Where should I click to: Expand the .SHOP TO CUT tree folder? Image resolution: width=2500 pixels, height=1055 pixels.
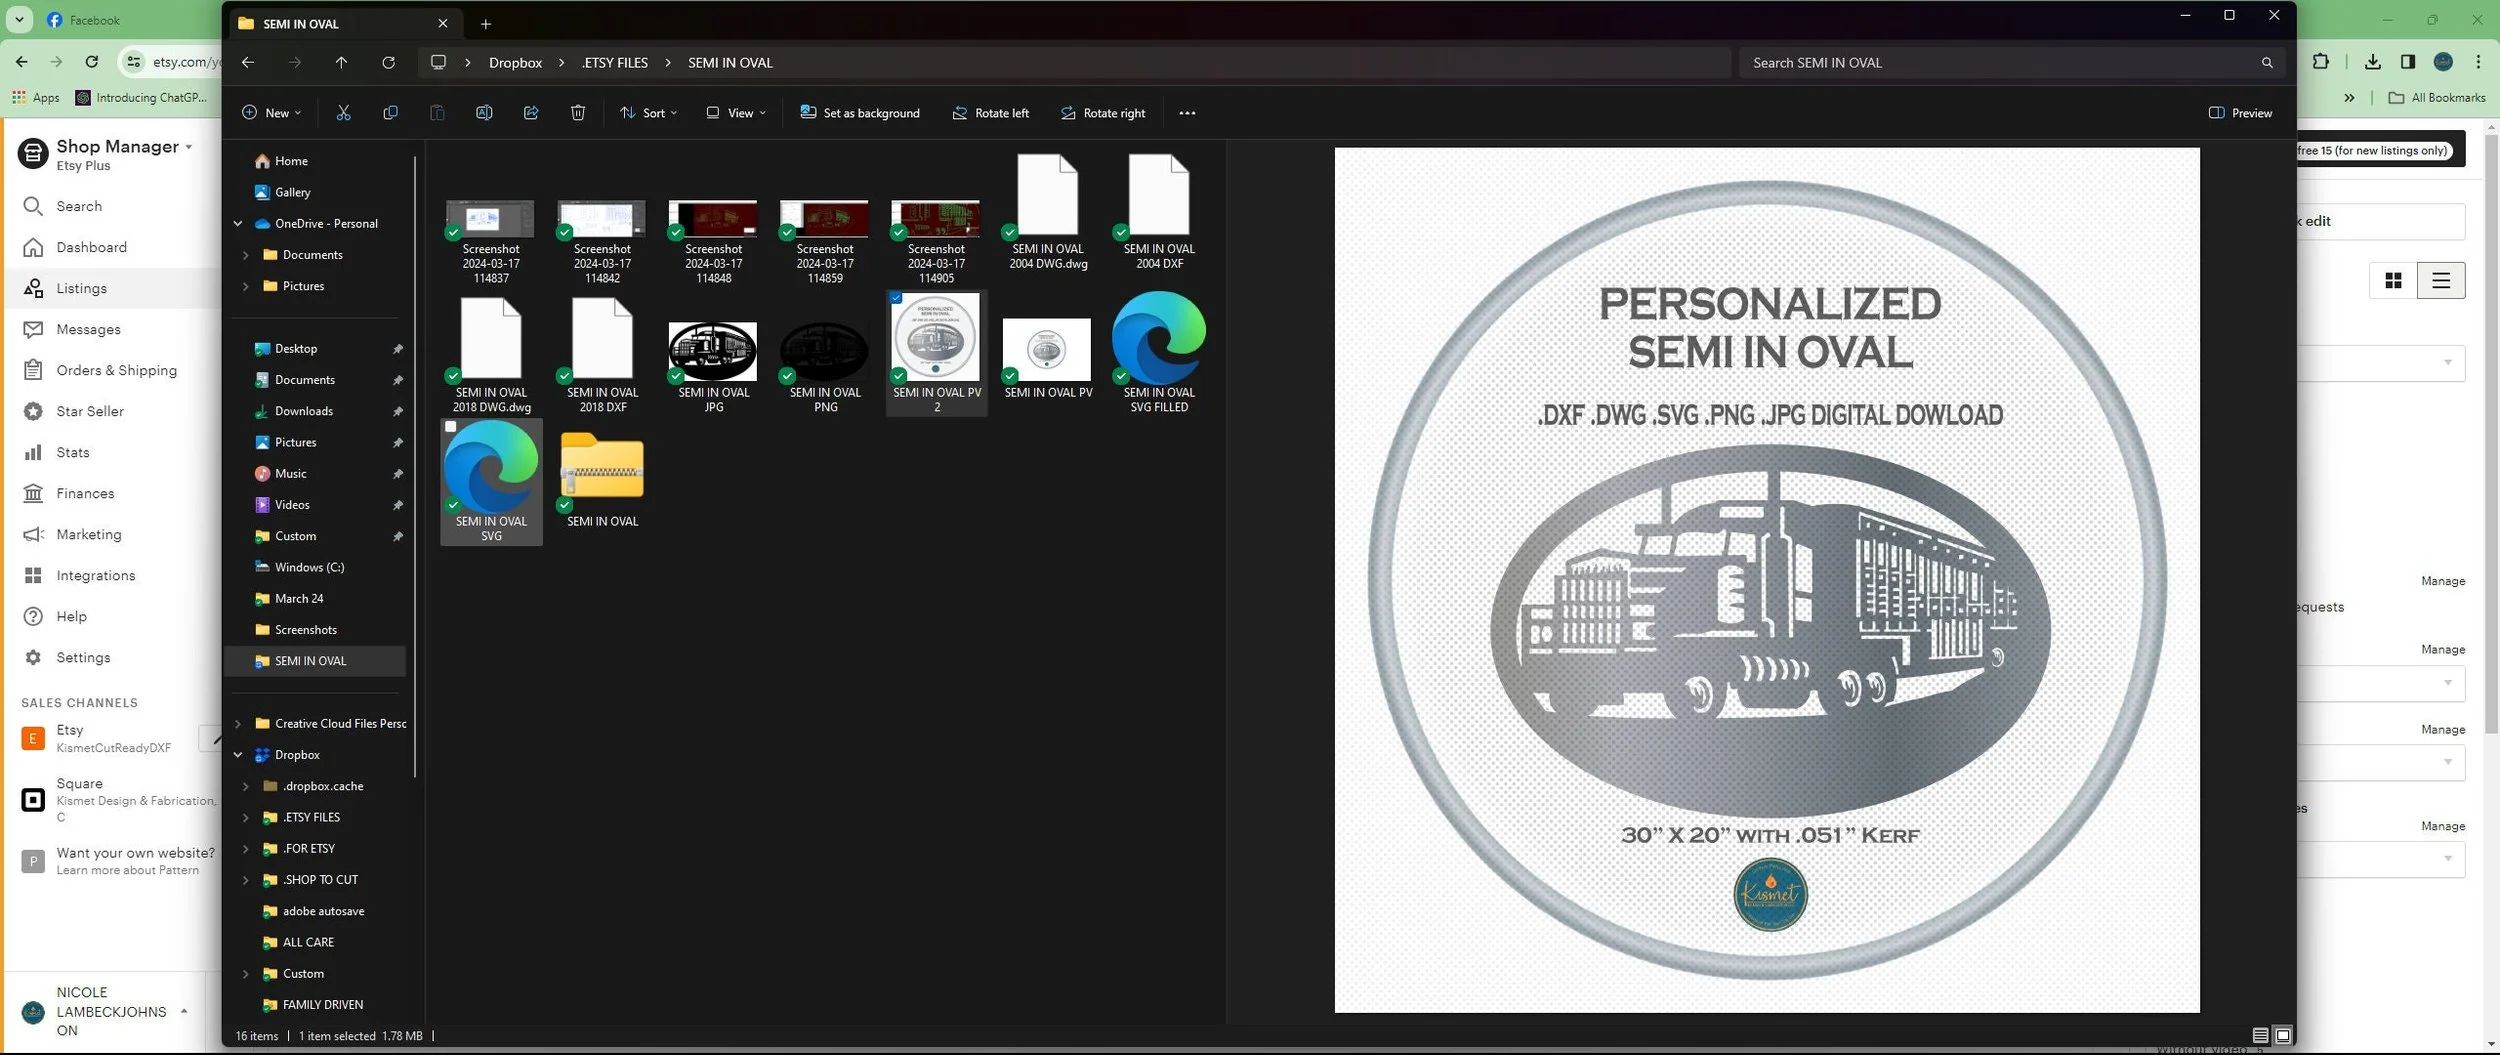[246, 880]
